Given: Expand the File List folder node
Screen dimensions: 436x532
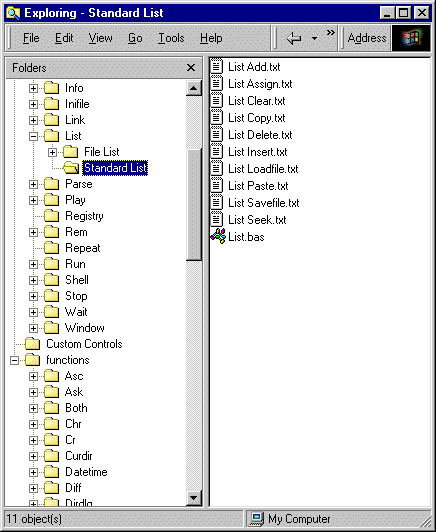Looking at the screenshot, I should 52,152.
